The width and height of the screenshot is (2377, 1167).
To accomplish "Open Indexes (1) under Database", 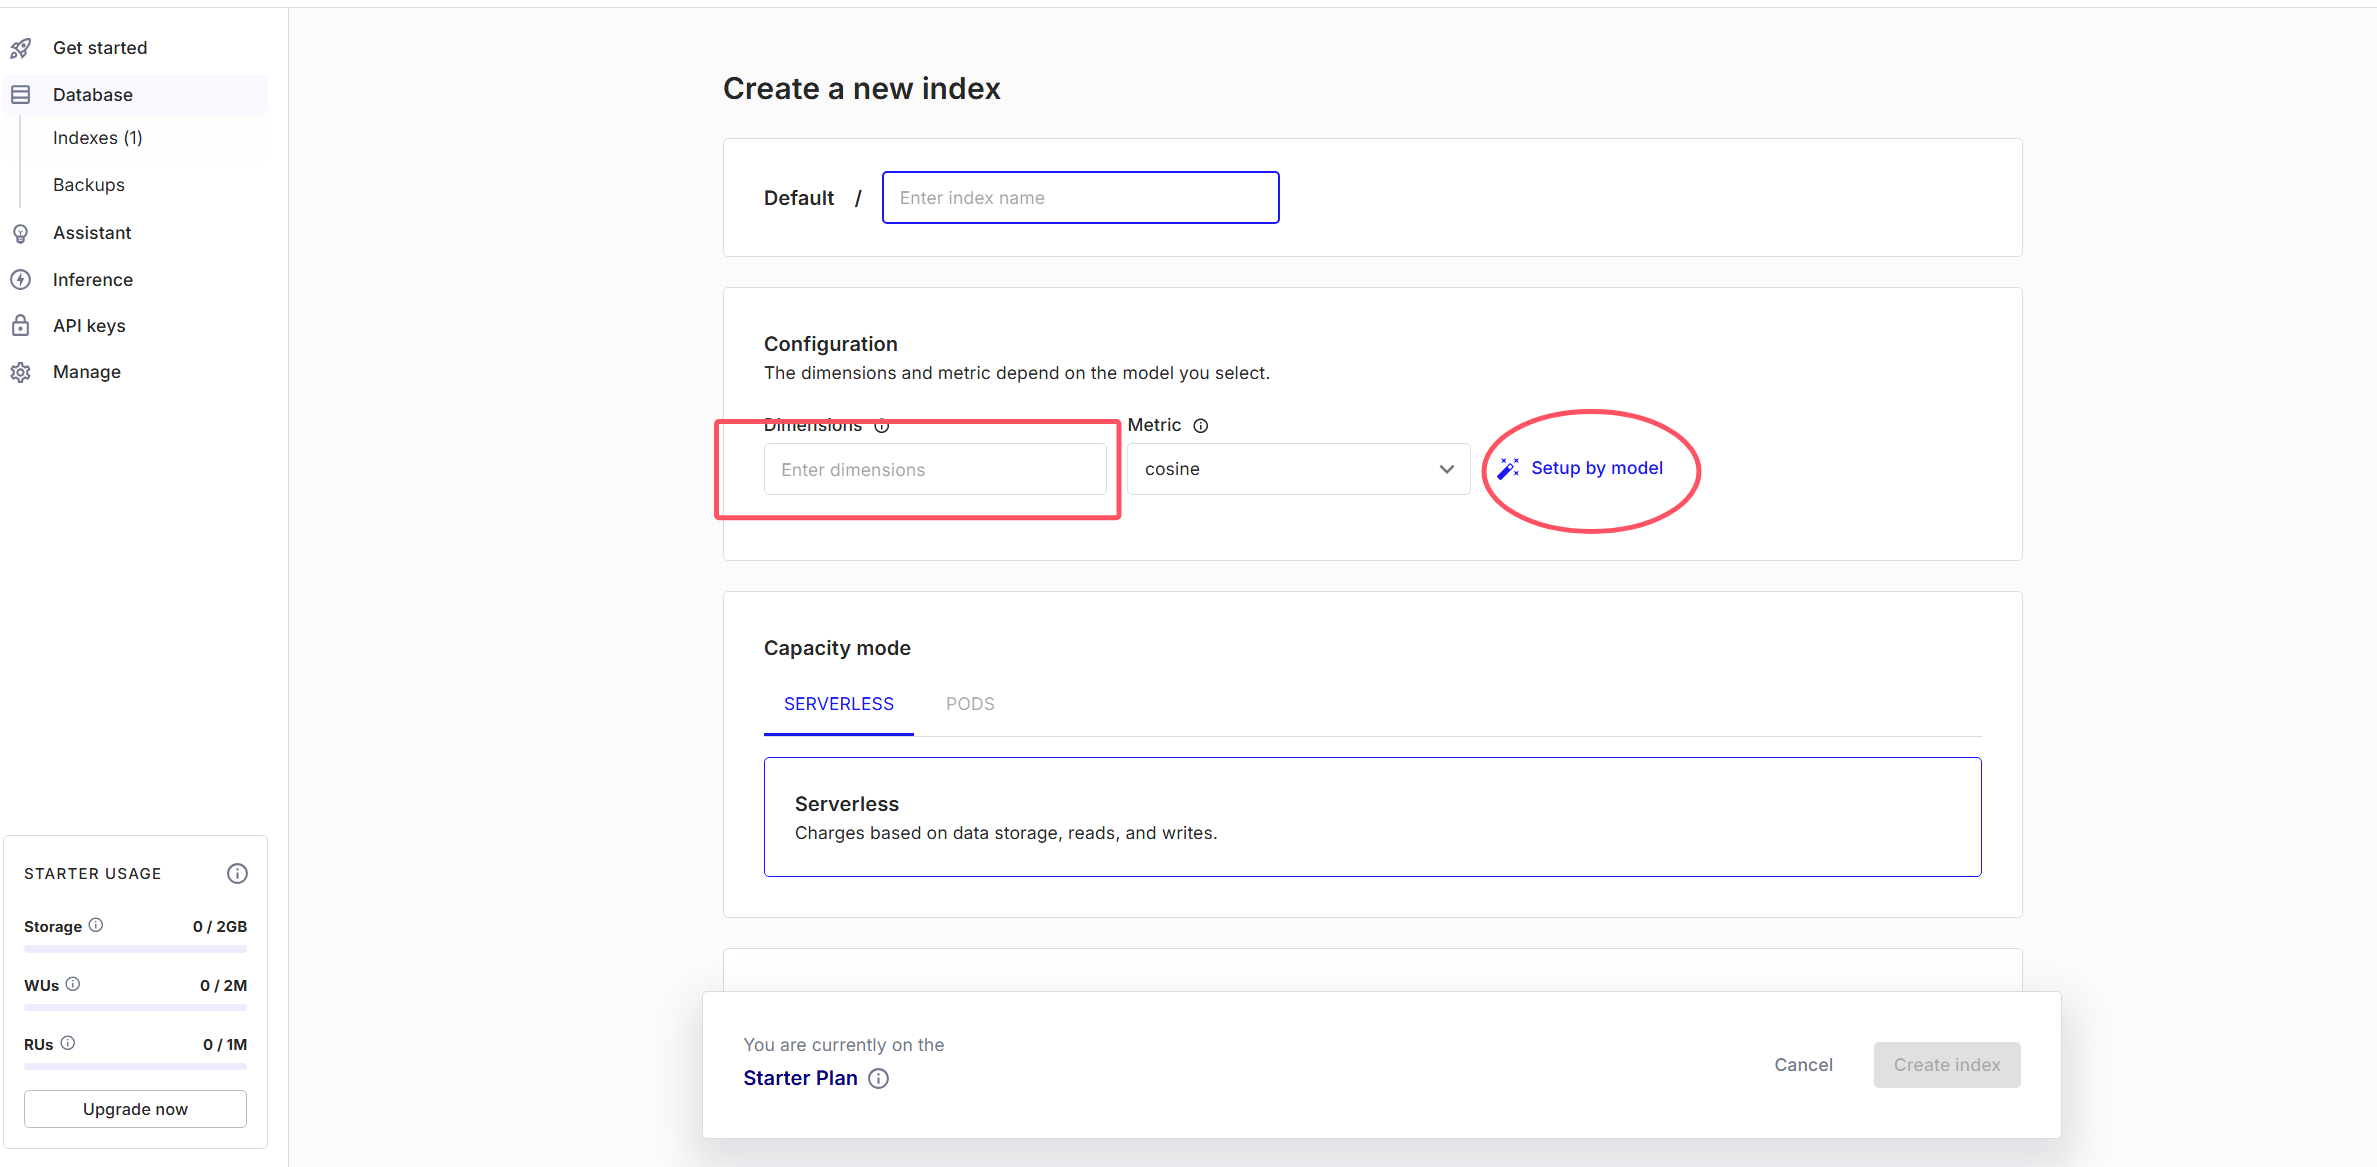I will [98, 138].
